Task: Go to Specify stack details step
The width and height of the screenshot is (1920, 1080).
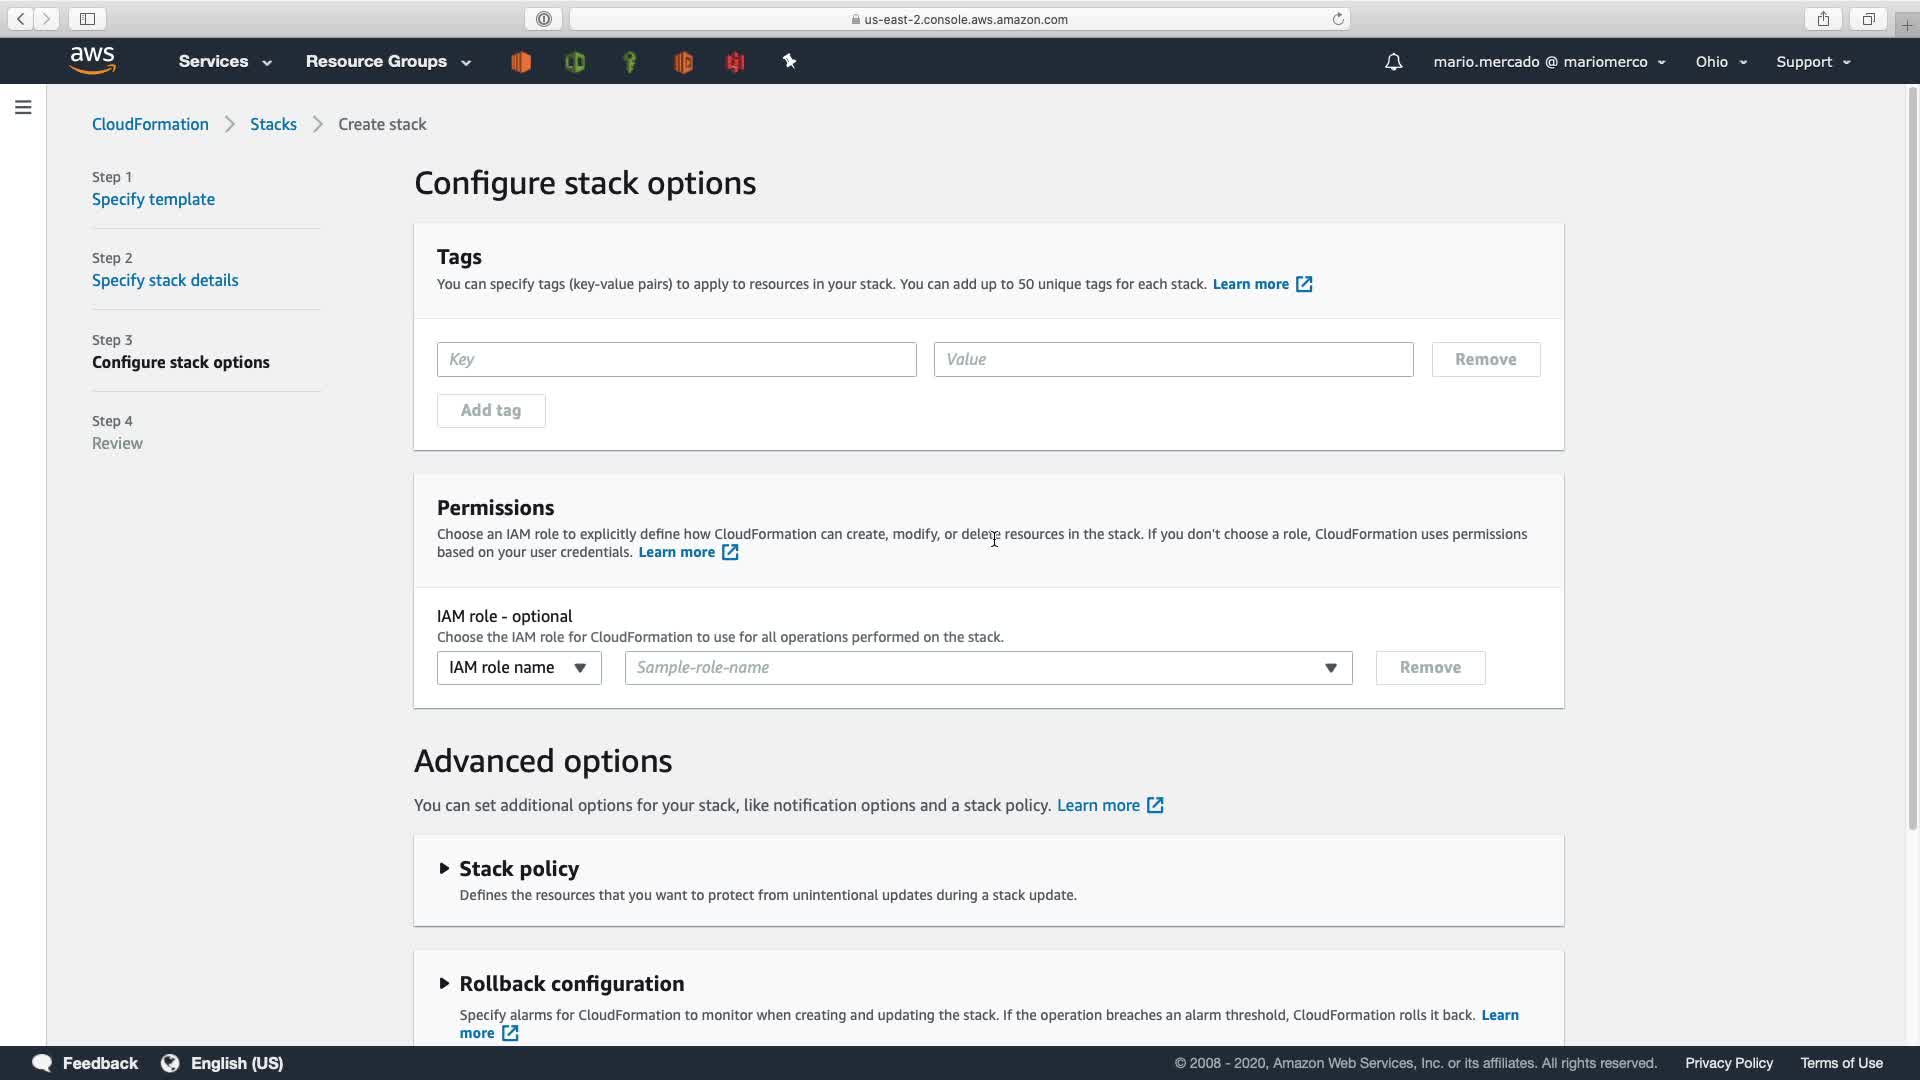Action: click(165, 281)
